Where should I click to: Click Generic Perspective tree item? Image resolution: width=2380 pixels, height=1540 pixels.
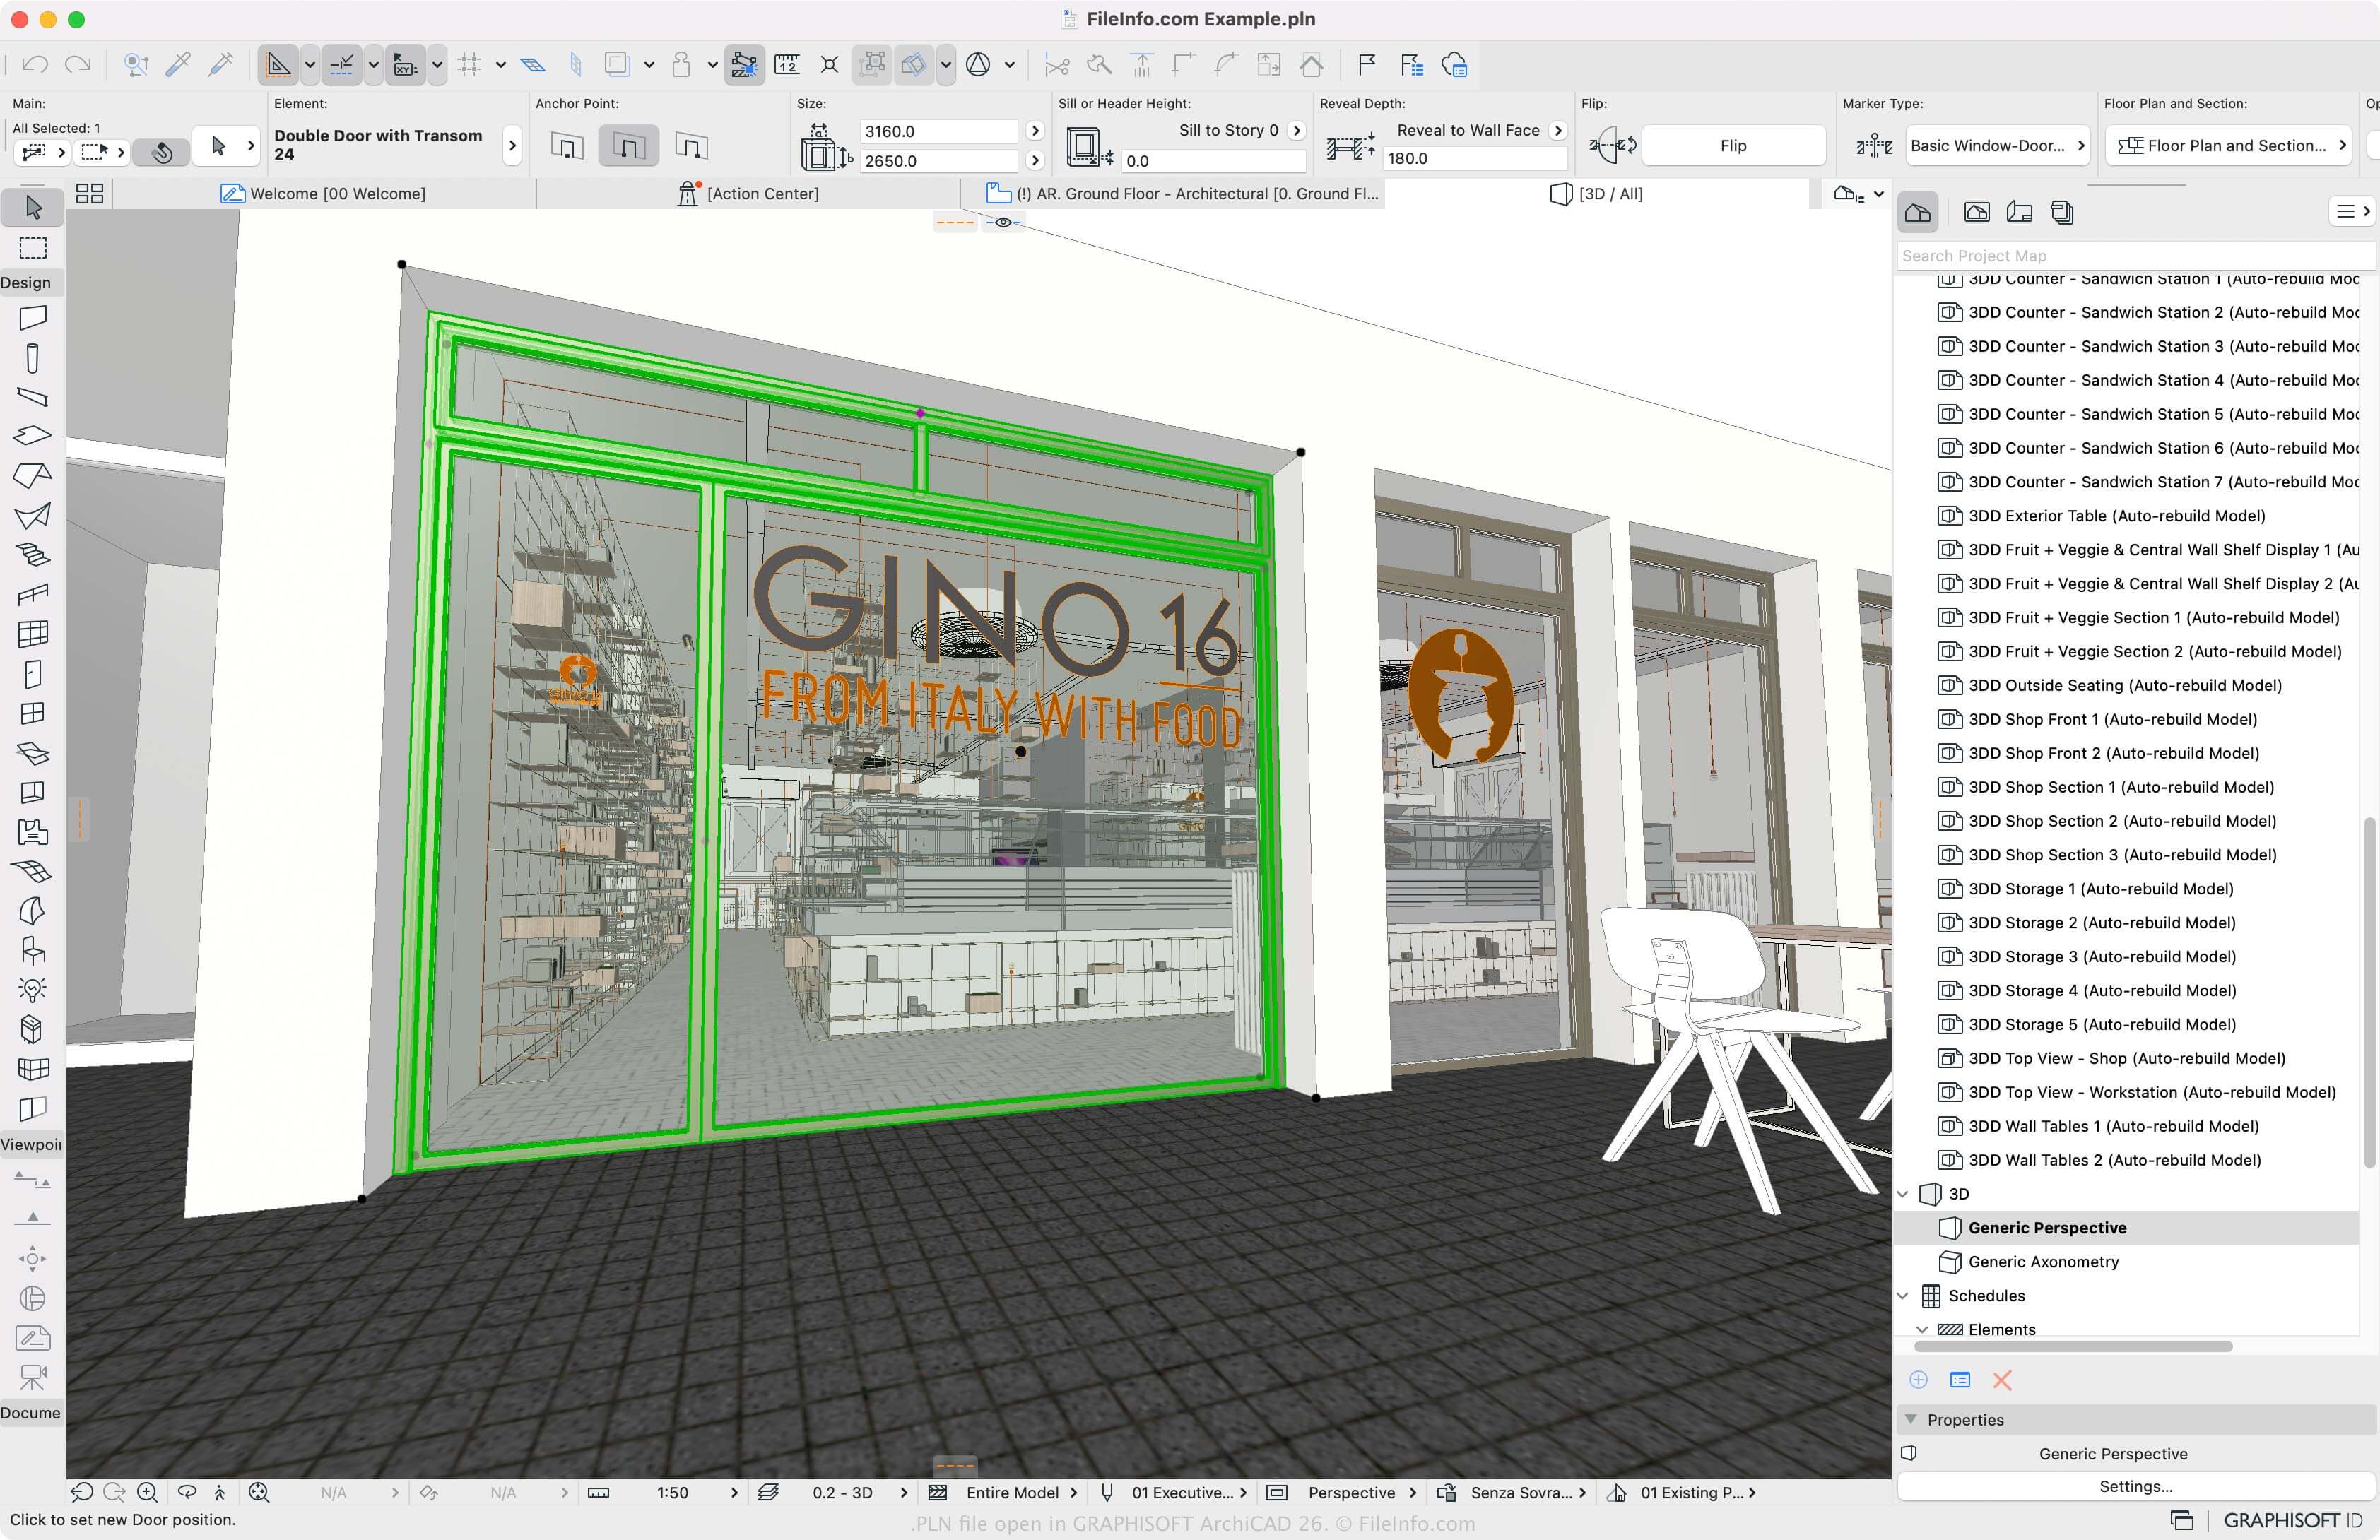pos(2047,1226)
